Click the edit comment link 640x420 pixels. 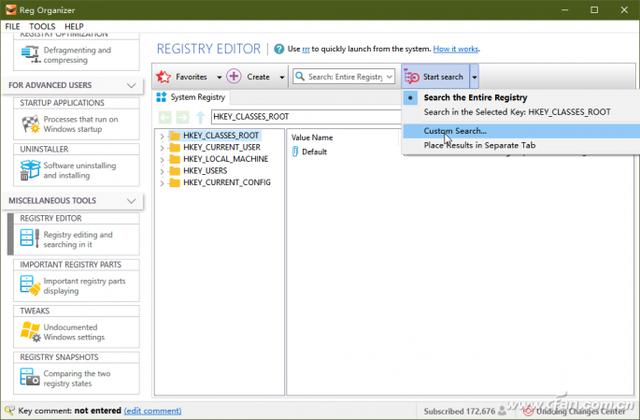pyautogui.click(x=153, y=410)
